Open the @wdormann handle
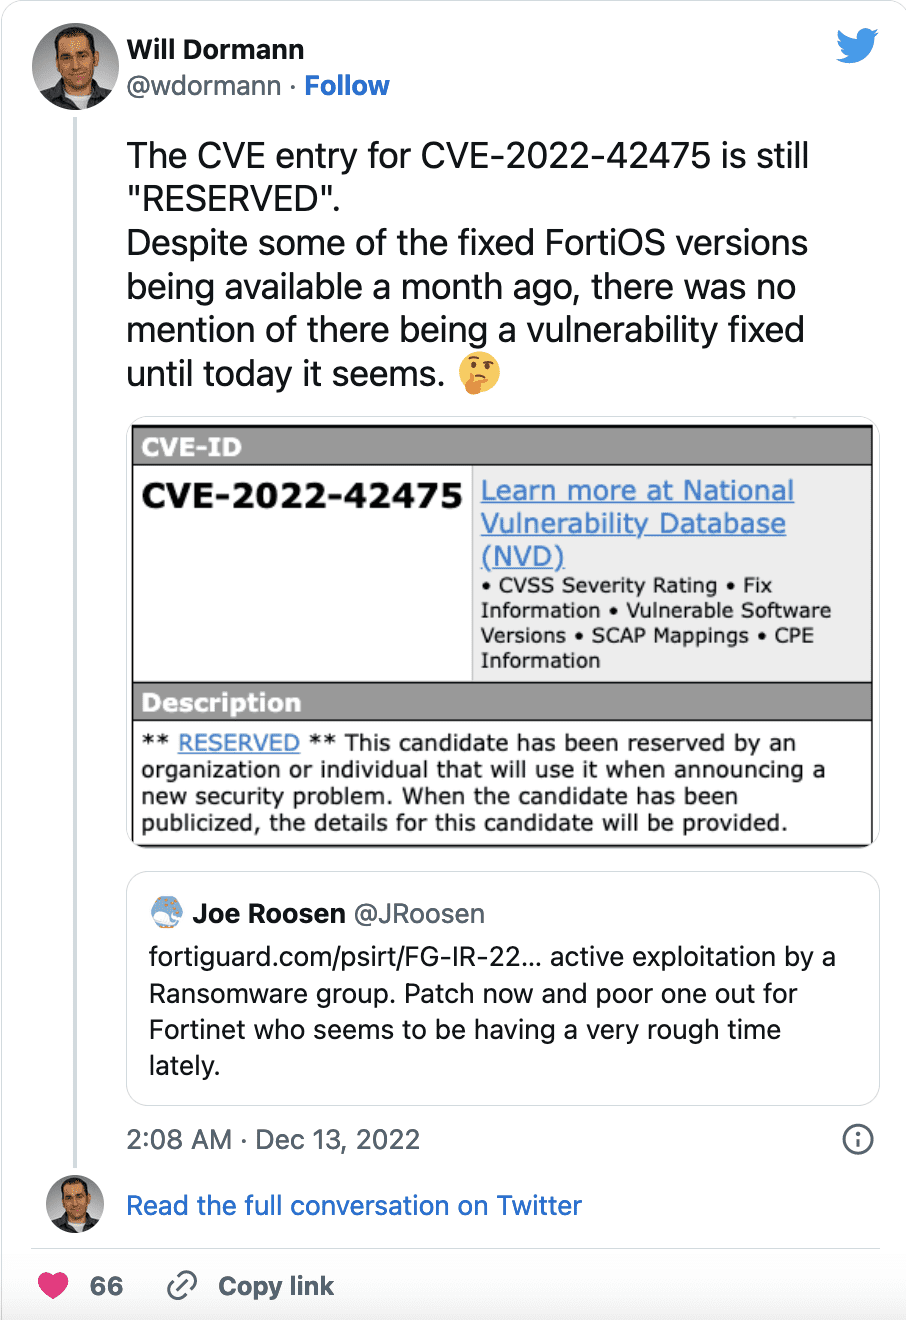Viewport: 906px width, 1320px height. pos(203,86)
